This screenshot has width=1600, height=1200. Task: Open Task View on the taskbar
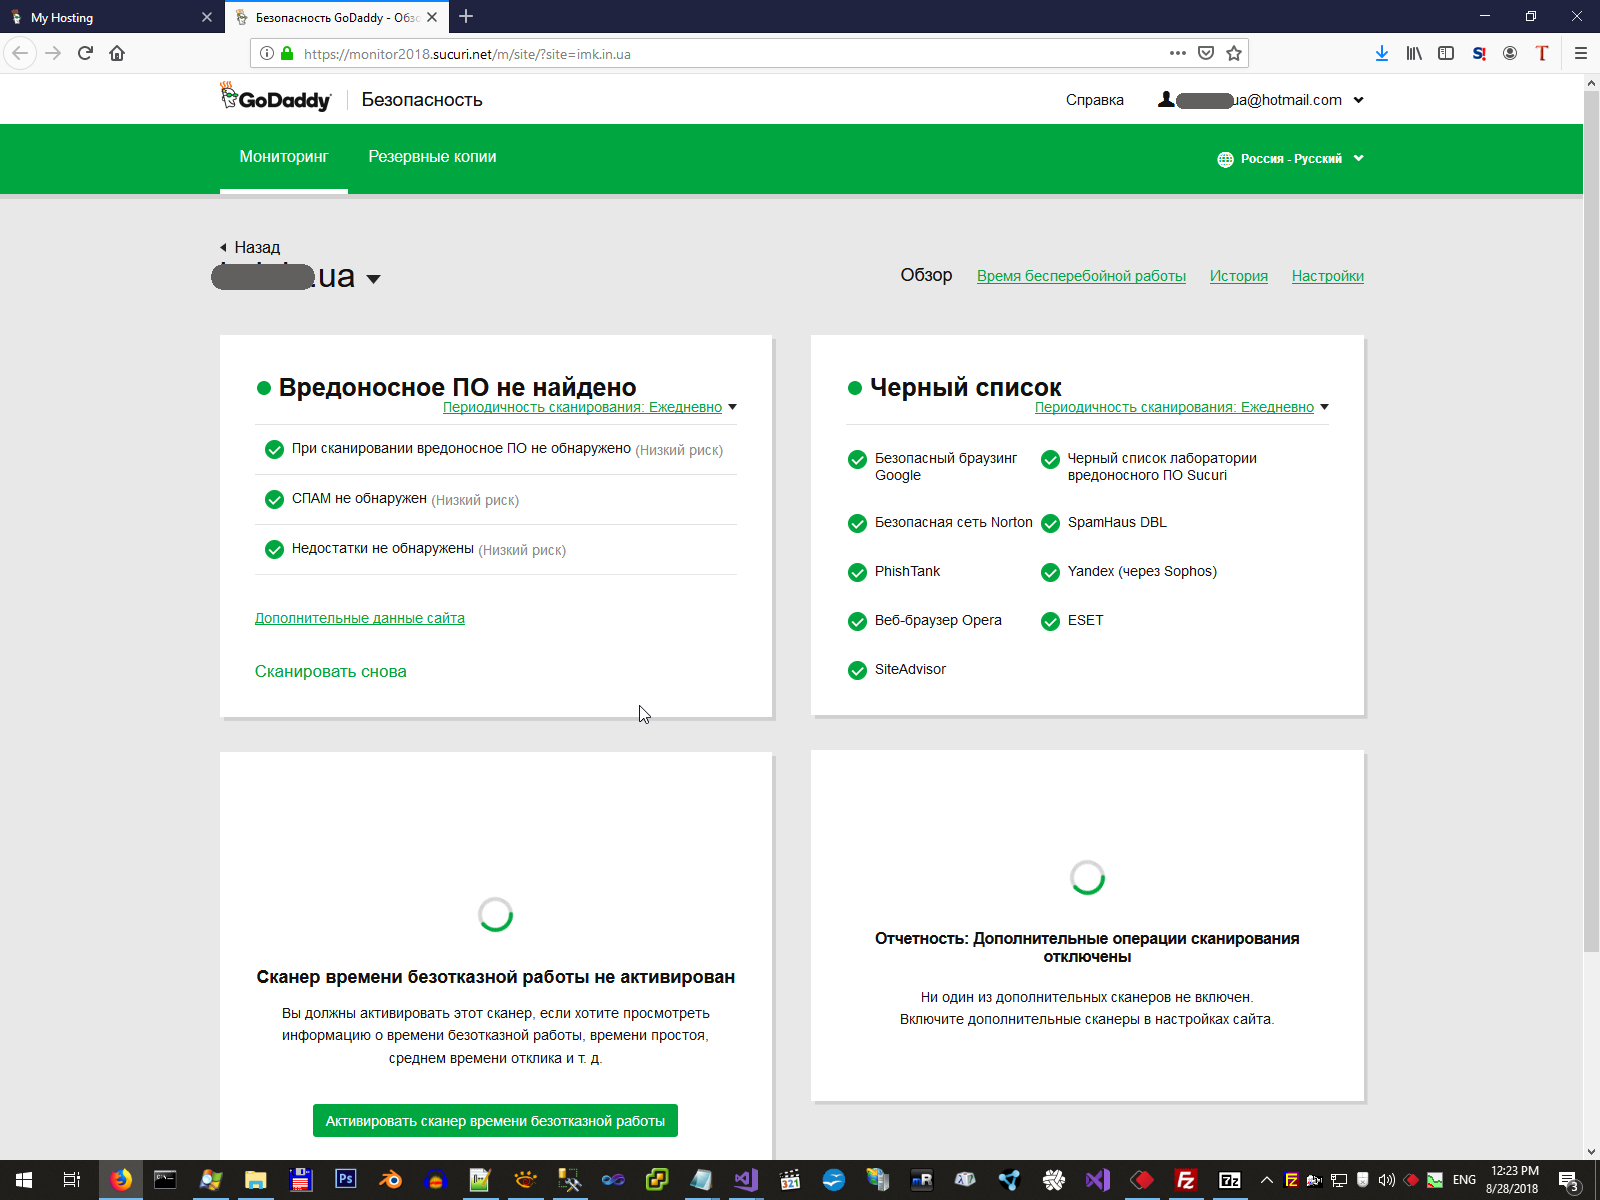click(72, 1180)
